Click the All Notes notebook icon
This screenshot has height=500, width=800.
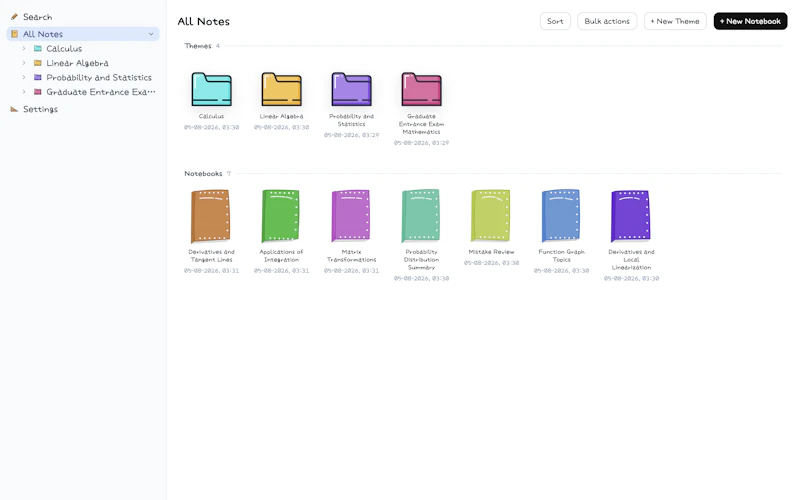click(x=14, y=34)
